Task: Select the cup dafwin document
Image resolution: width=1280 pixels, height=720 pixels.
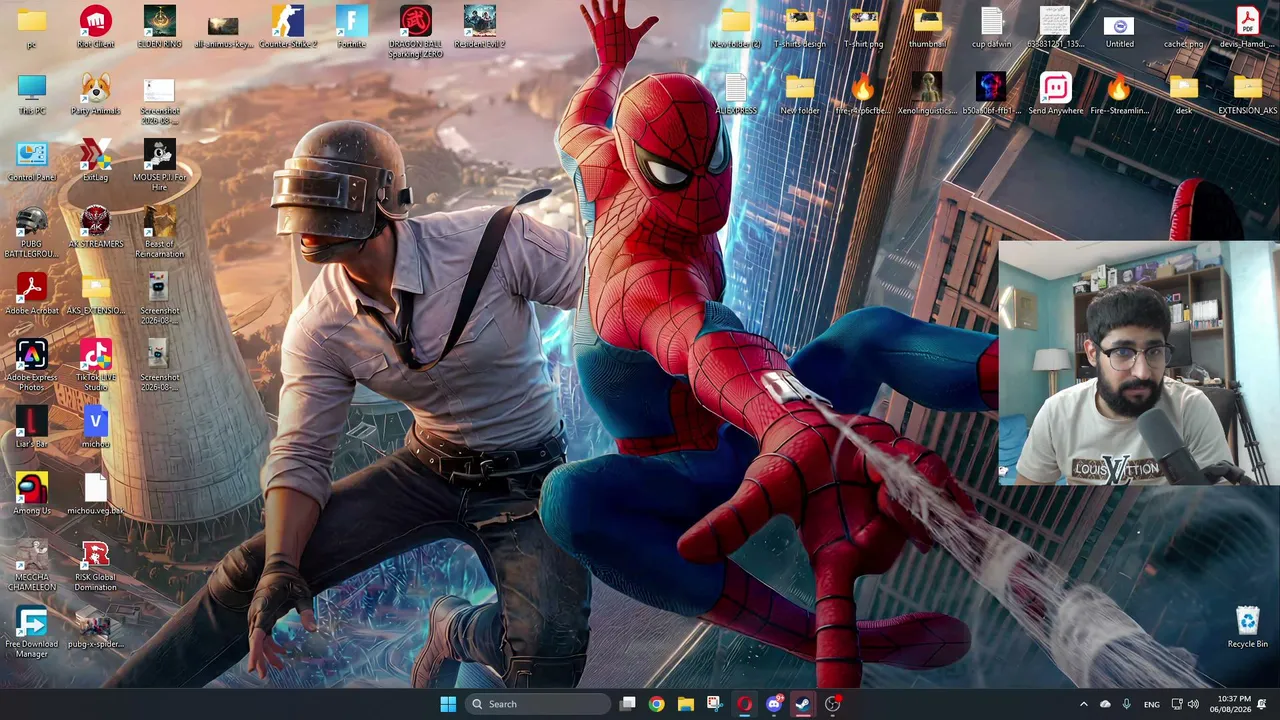Action: coord(991,27)
